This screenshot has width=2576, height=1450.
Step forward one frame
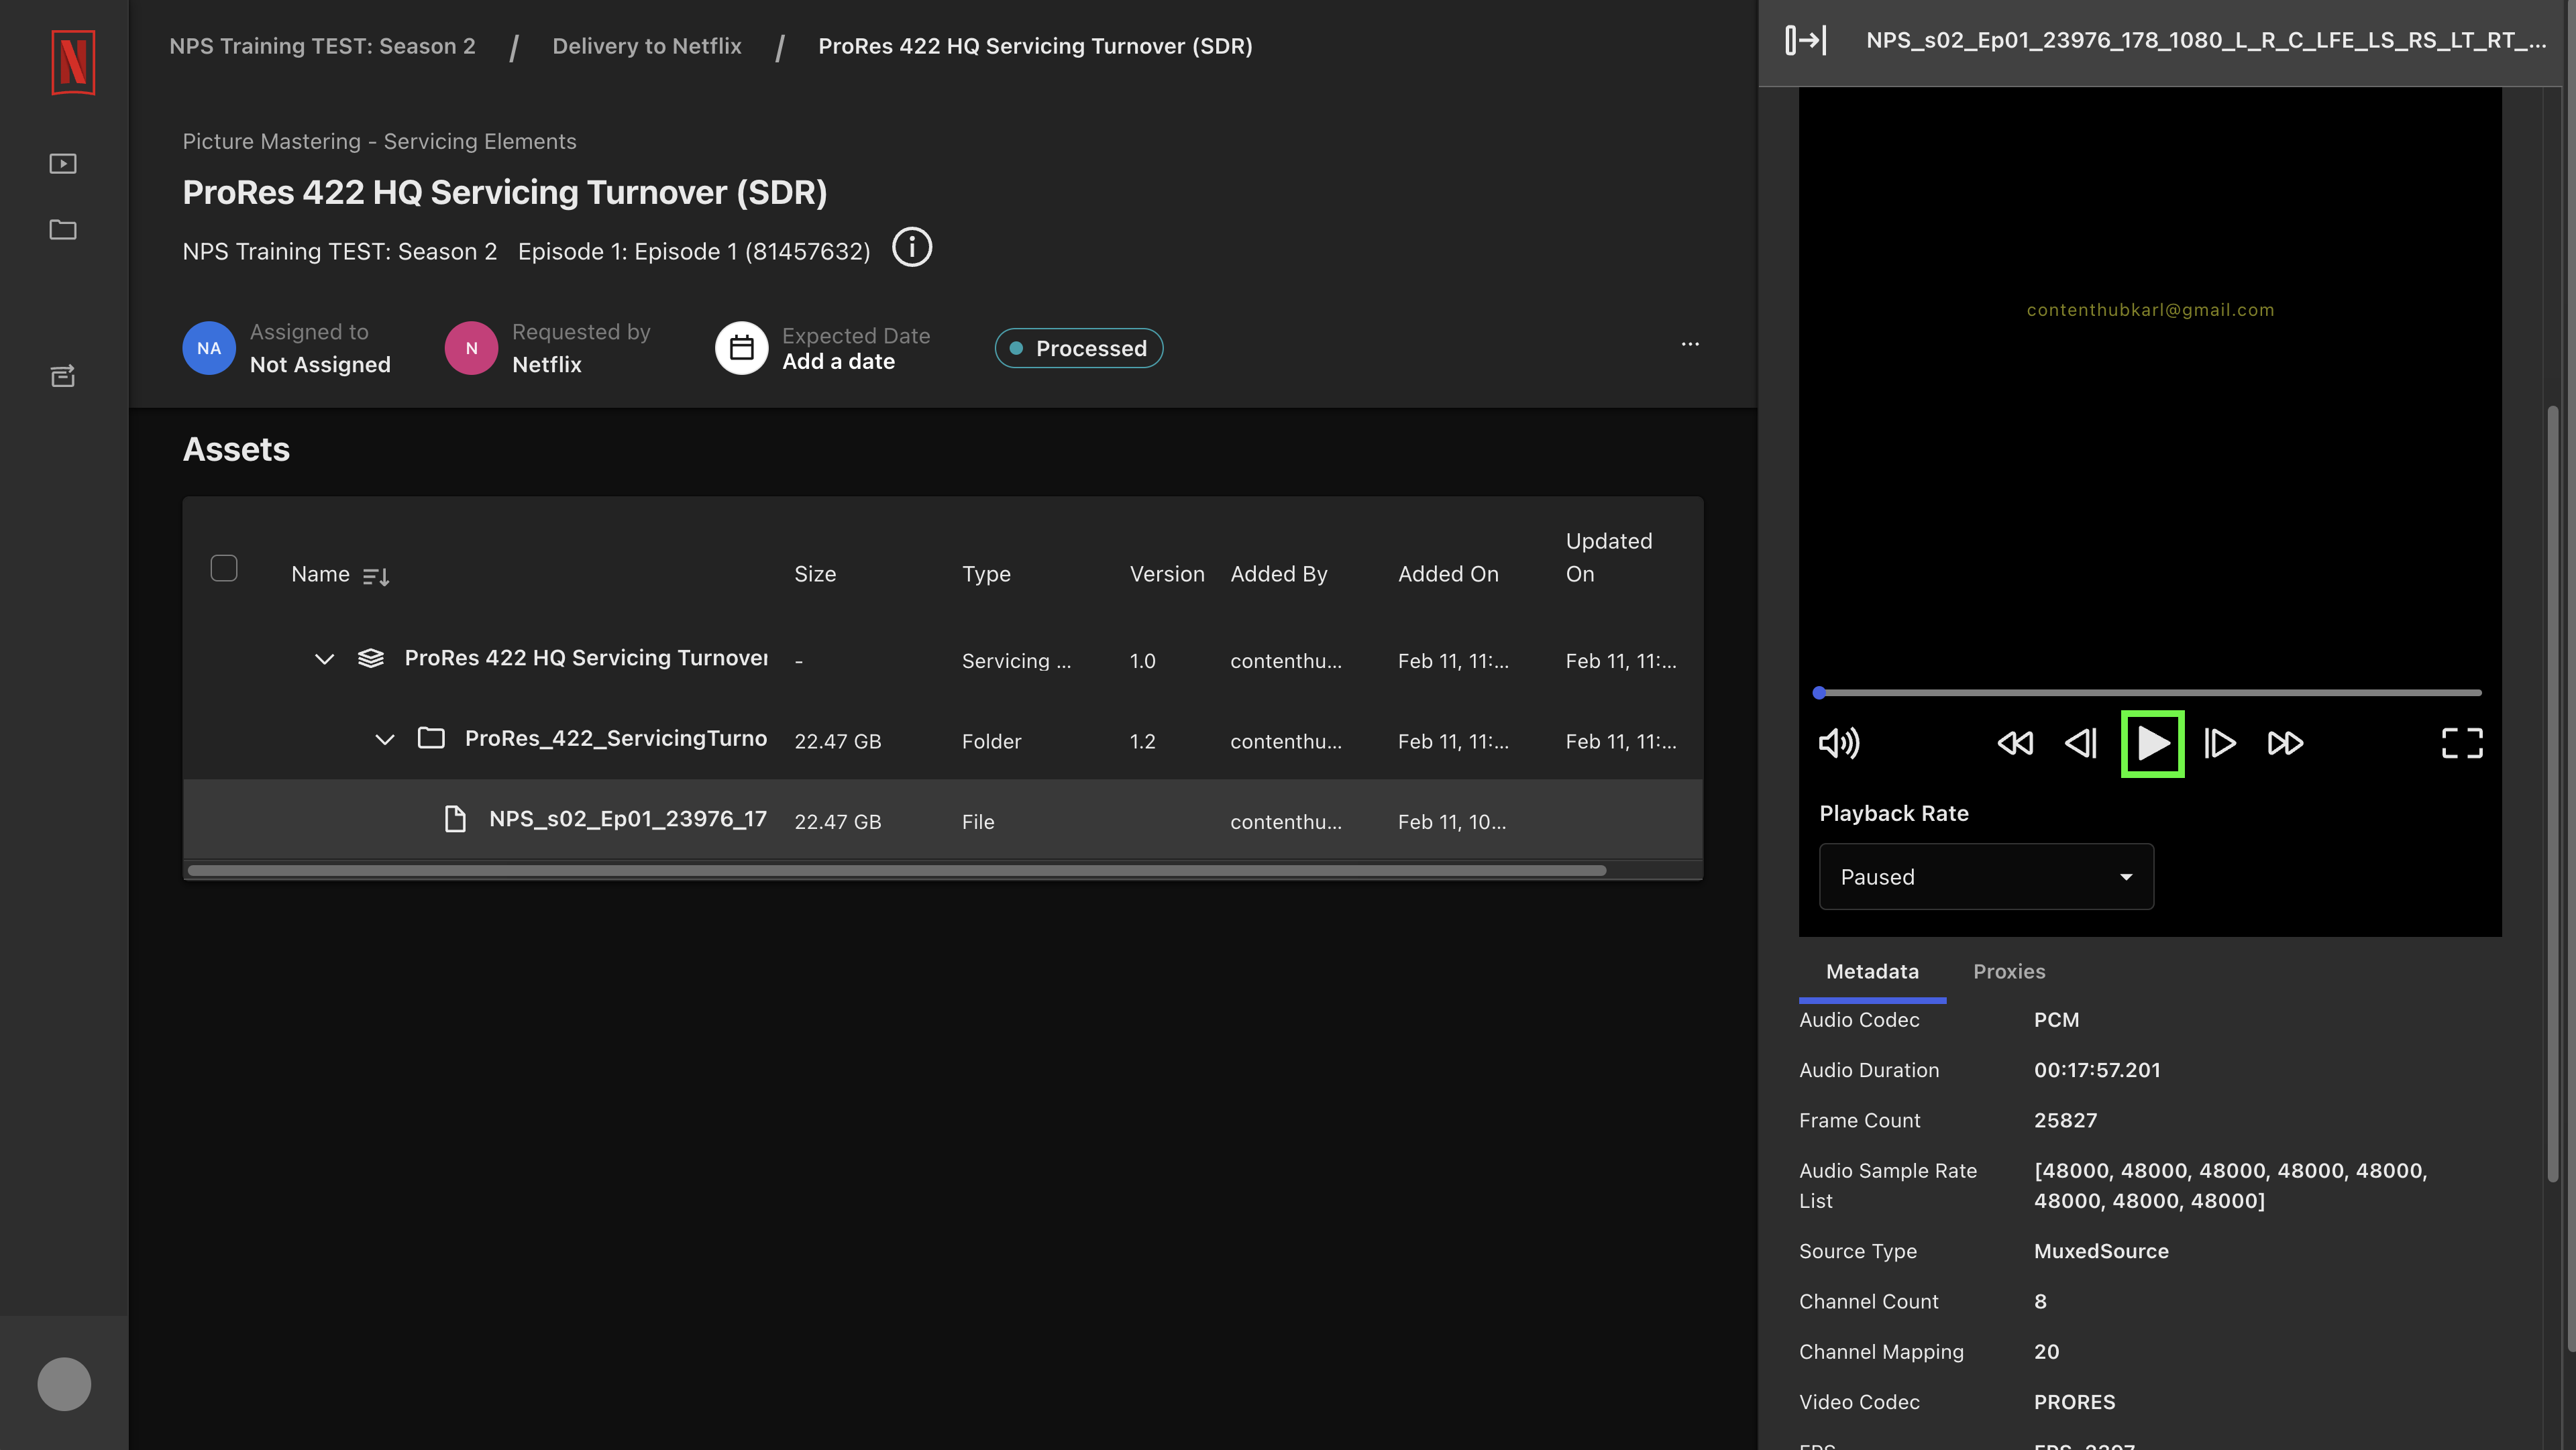(x=2220, y=743)
